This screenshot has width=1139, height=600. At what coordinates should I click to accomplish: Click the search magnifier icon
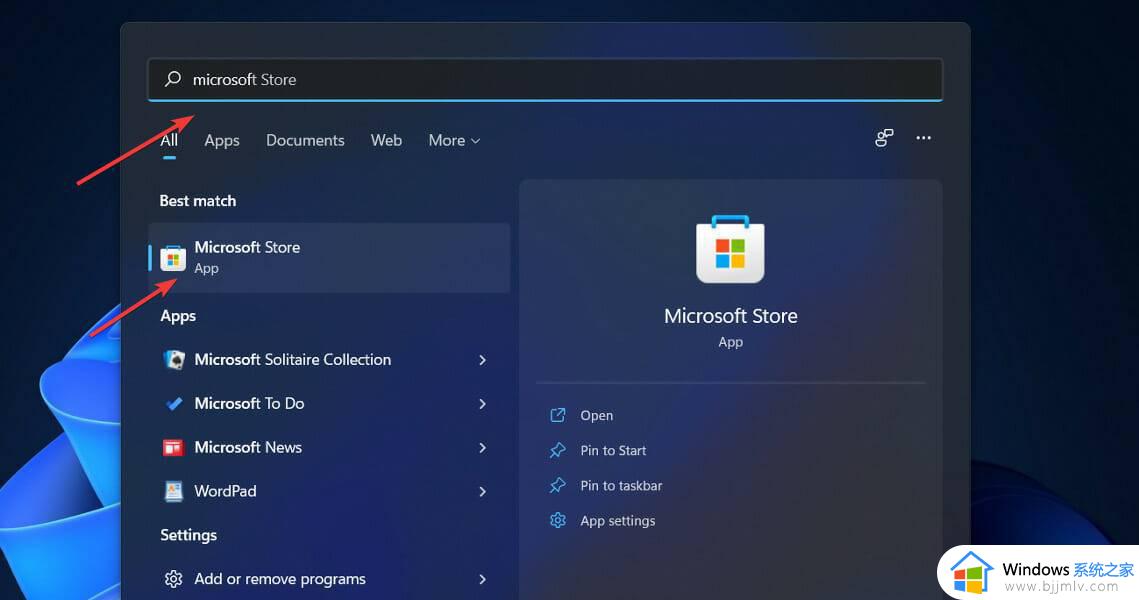coord(173,78)
